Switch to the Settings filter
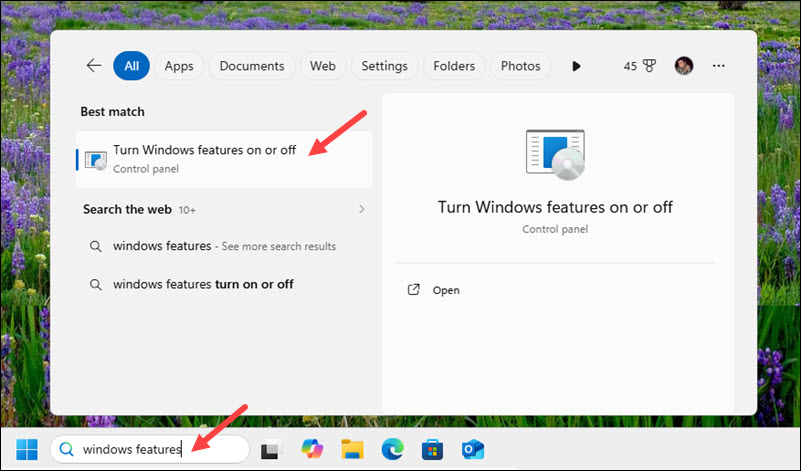 (x=385, y=66)
